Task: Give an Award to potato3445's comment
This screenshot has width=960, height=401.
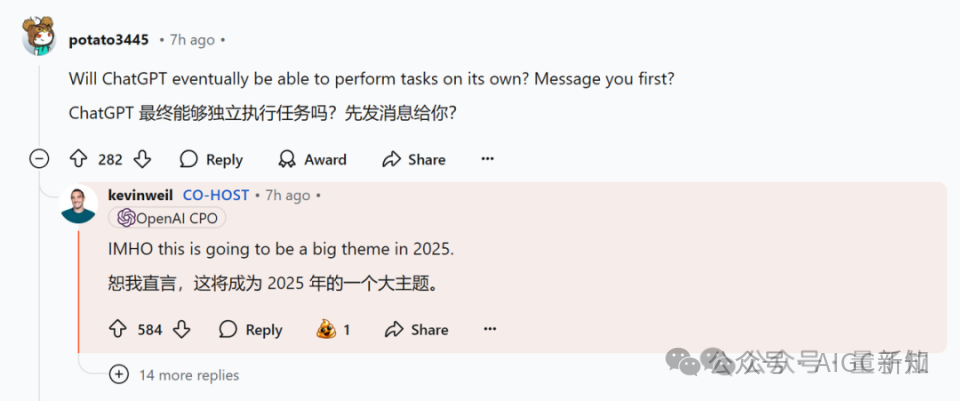Action: pos(312,160)
